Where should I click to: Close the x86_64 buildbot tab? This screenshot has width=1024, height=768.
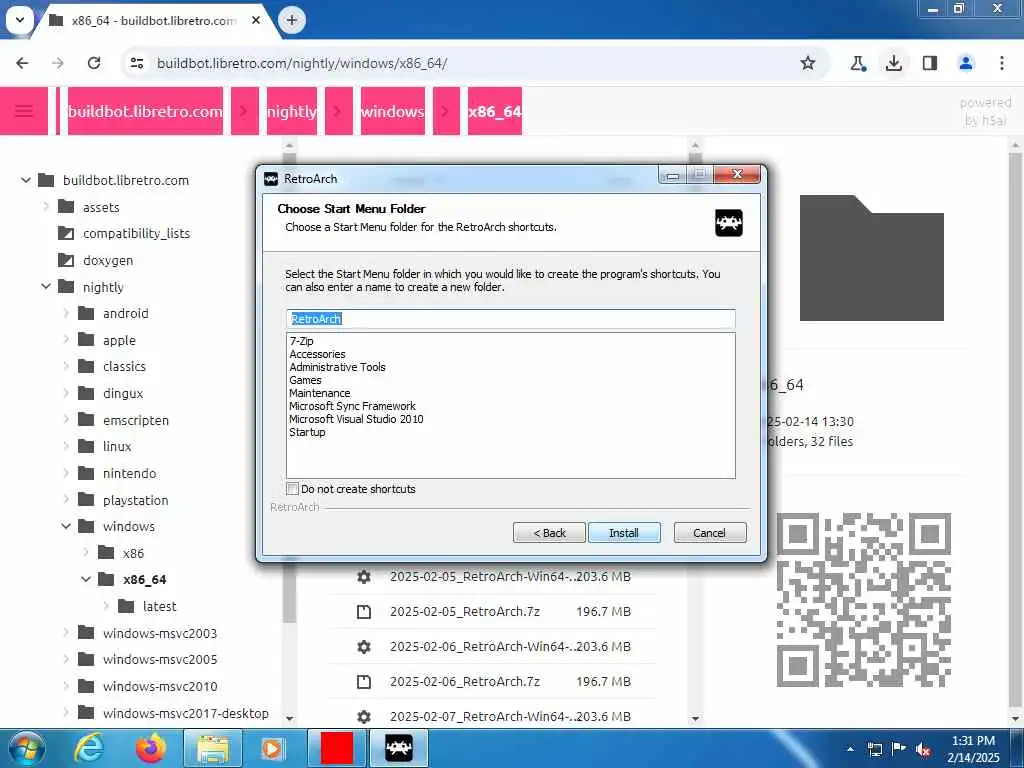(256, 20)
